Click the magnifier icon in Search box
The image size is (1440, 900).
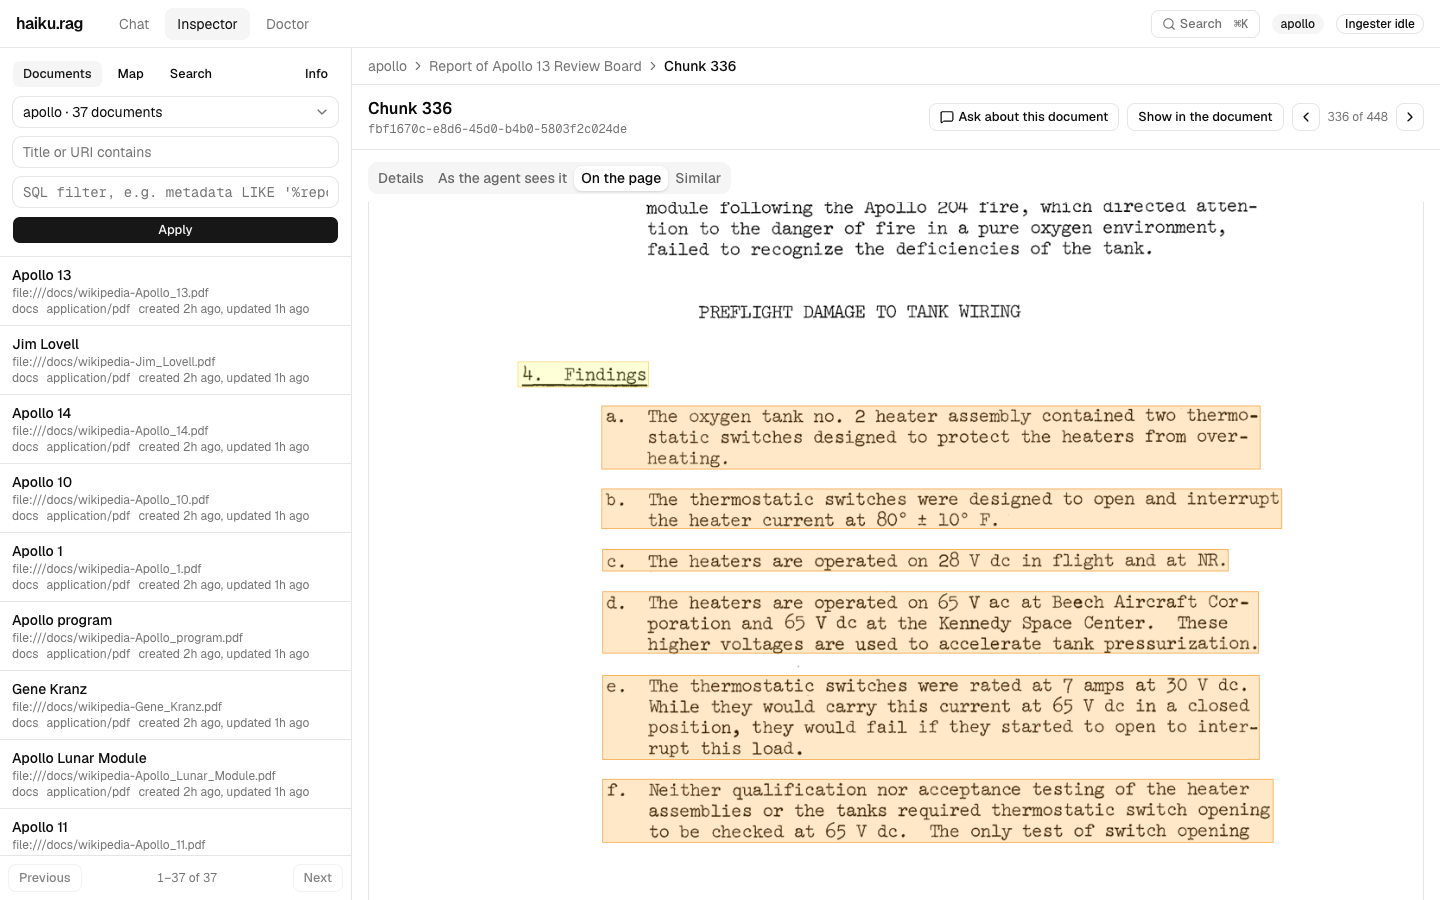tap(1168, 24)
